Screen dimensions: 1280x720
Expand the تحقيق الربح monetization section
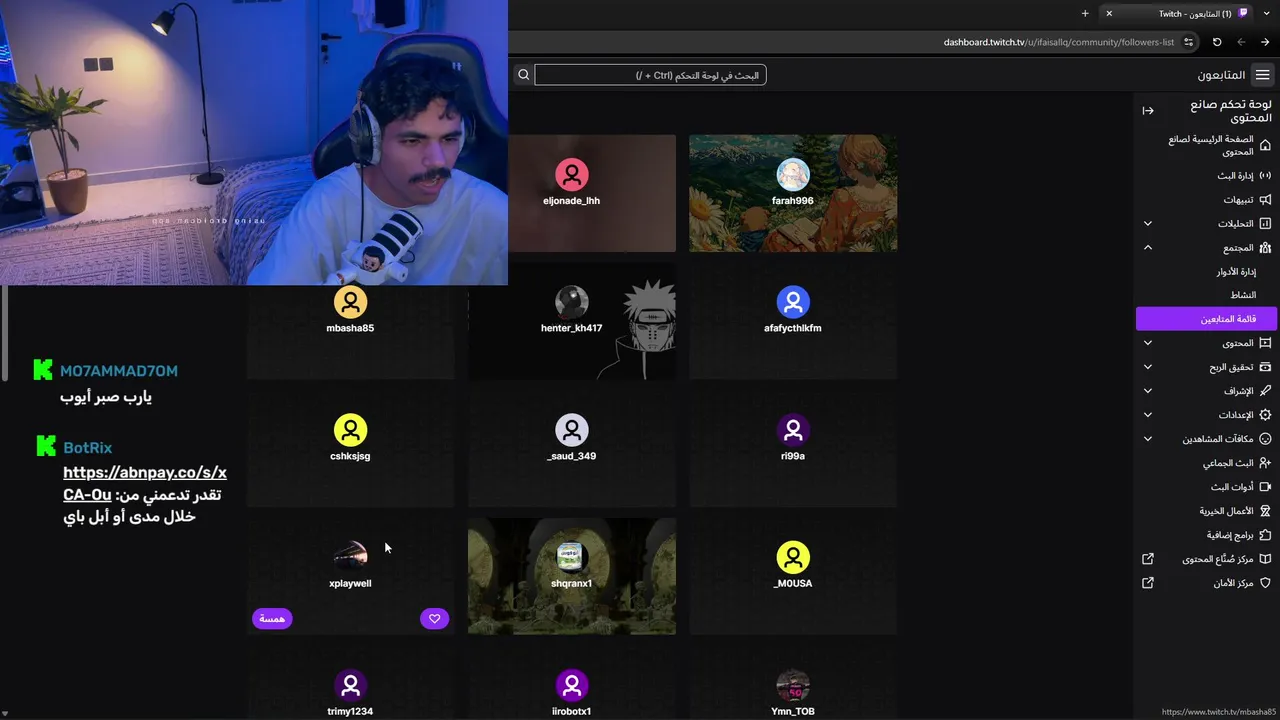(1148, 367)
